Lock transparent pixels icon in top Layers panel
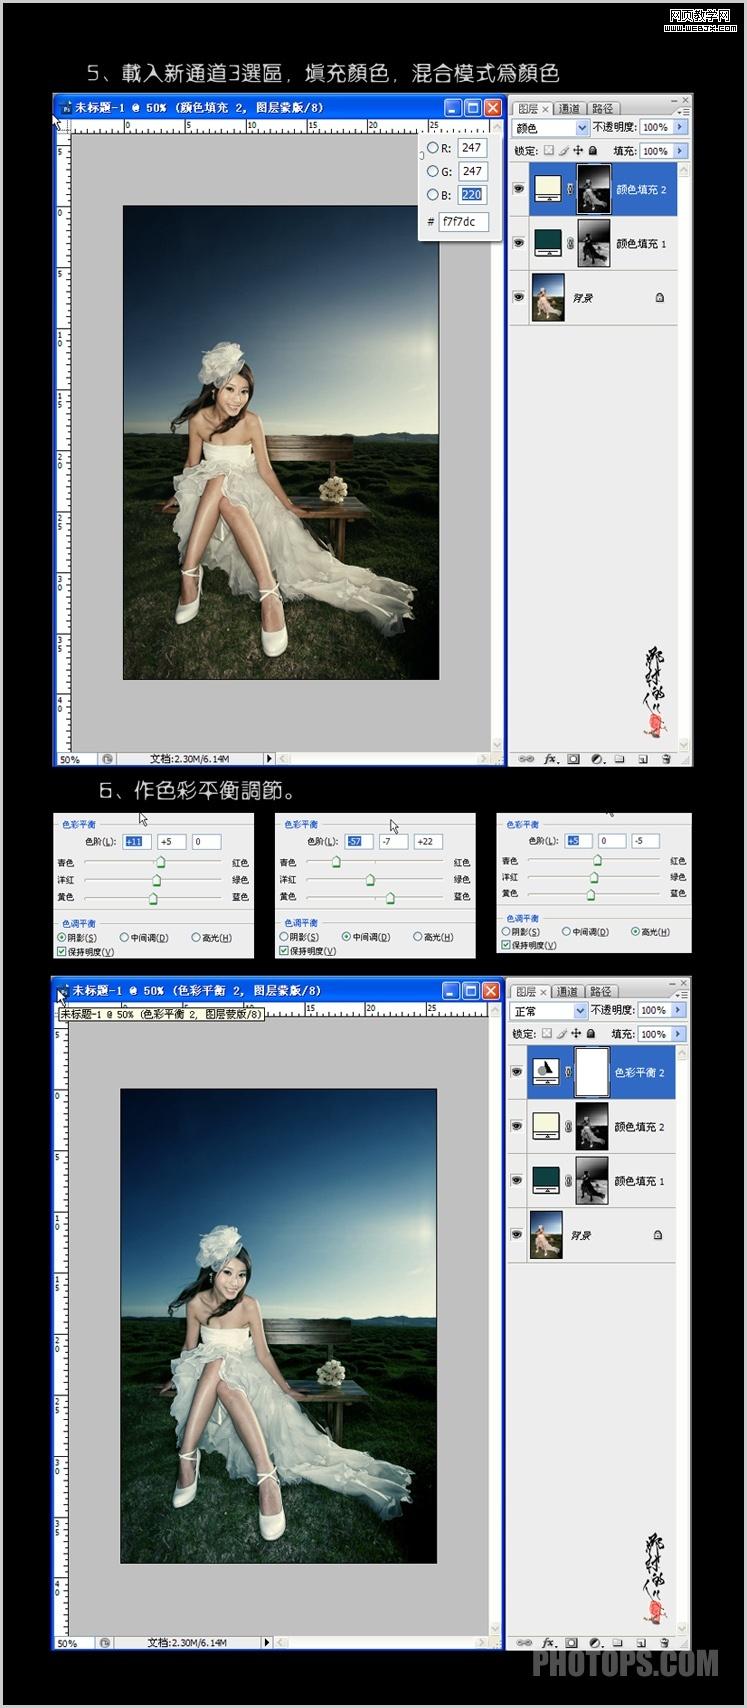Screen dimensions: 747x1708 click(548, 151)
